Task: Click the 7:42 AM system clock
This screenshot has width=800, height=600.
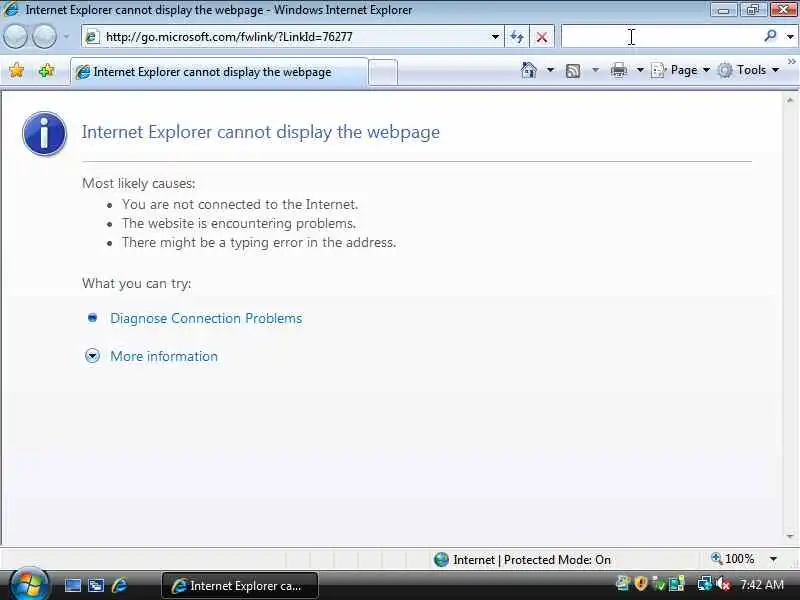Action: point(762,584)
